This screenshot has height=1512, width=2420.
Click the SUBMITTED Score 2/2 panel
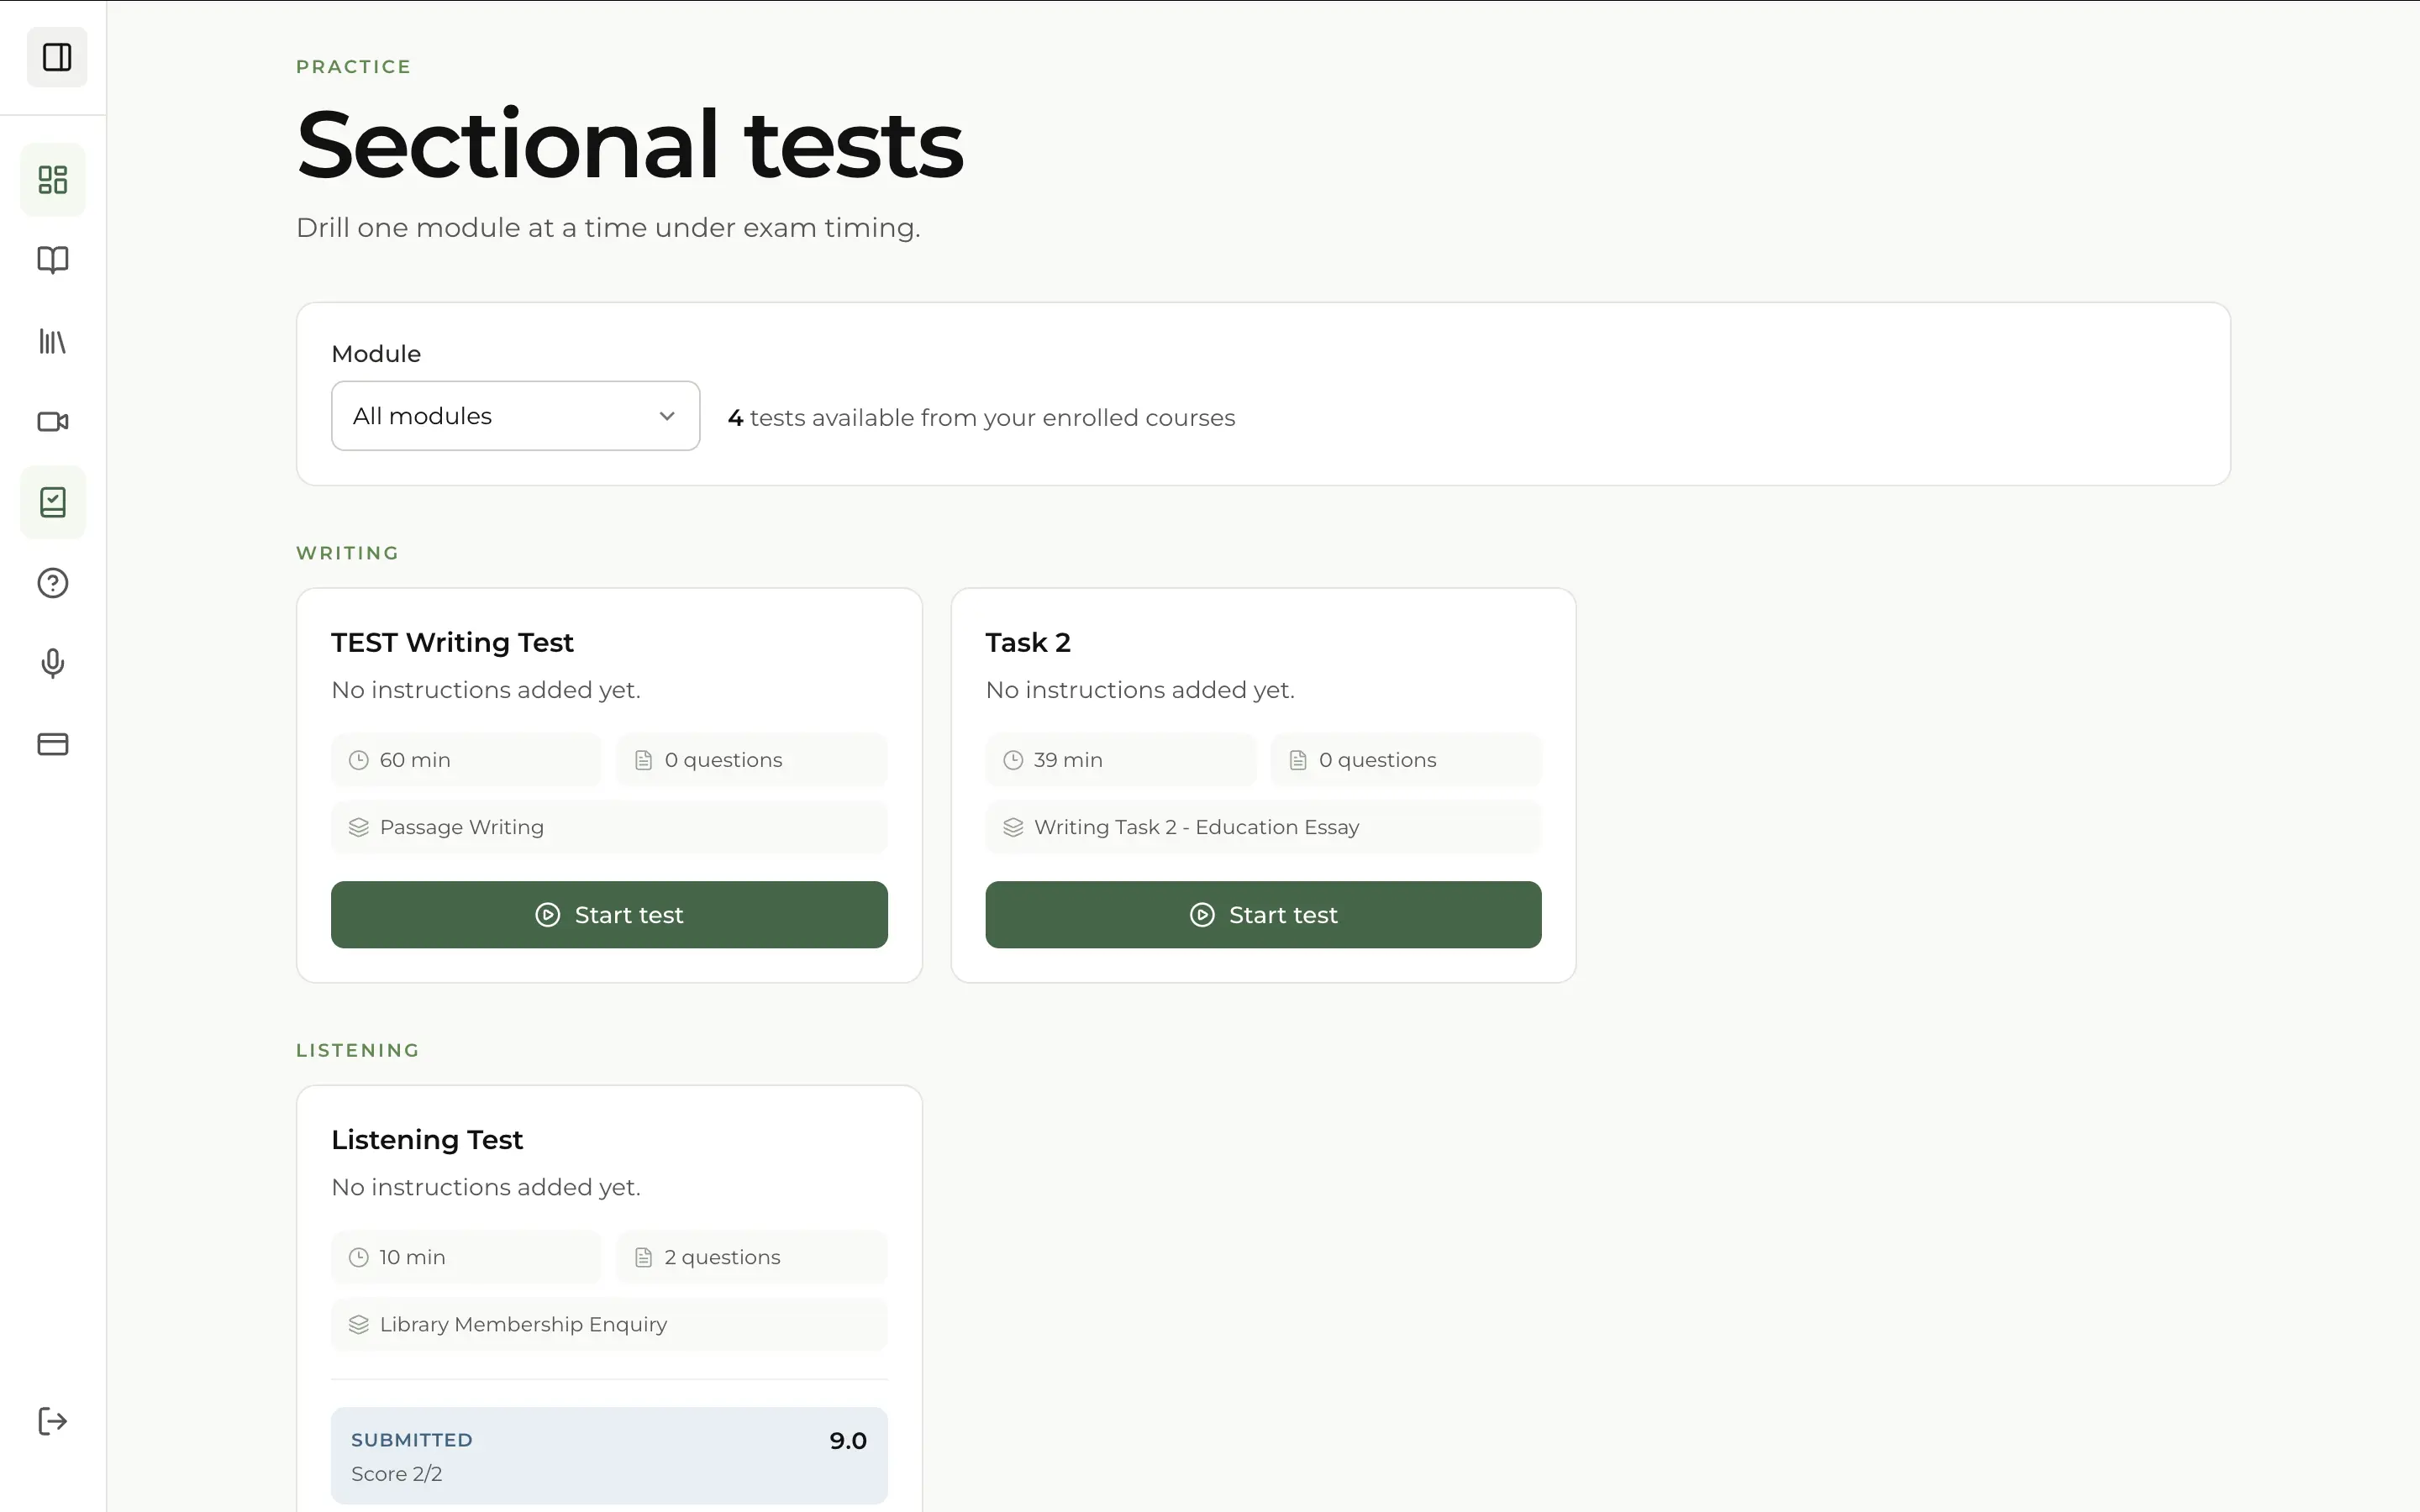(x=609, y=1455)
